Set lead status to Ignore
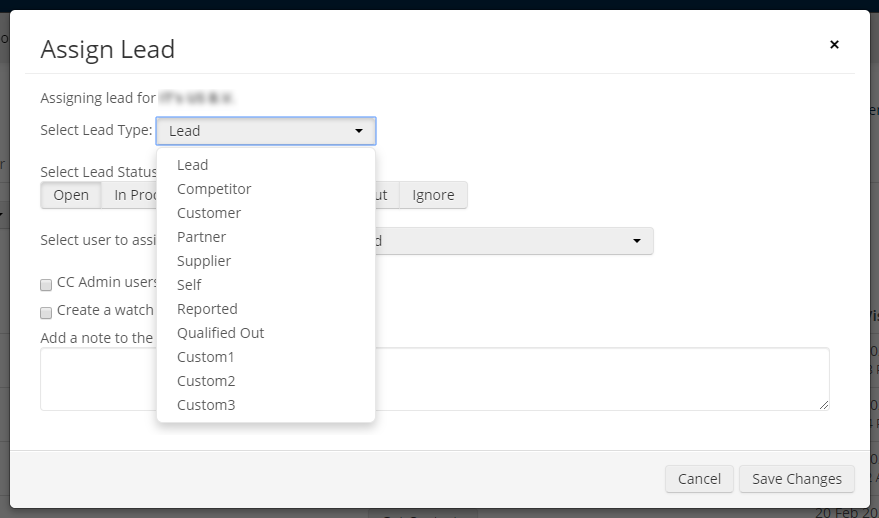The image size is (879, 518). pyautogui.click(x=433, y=195)
